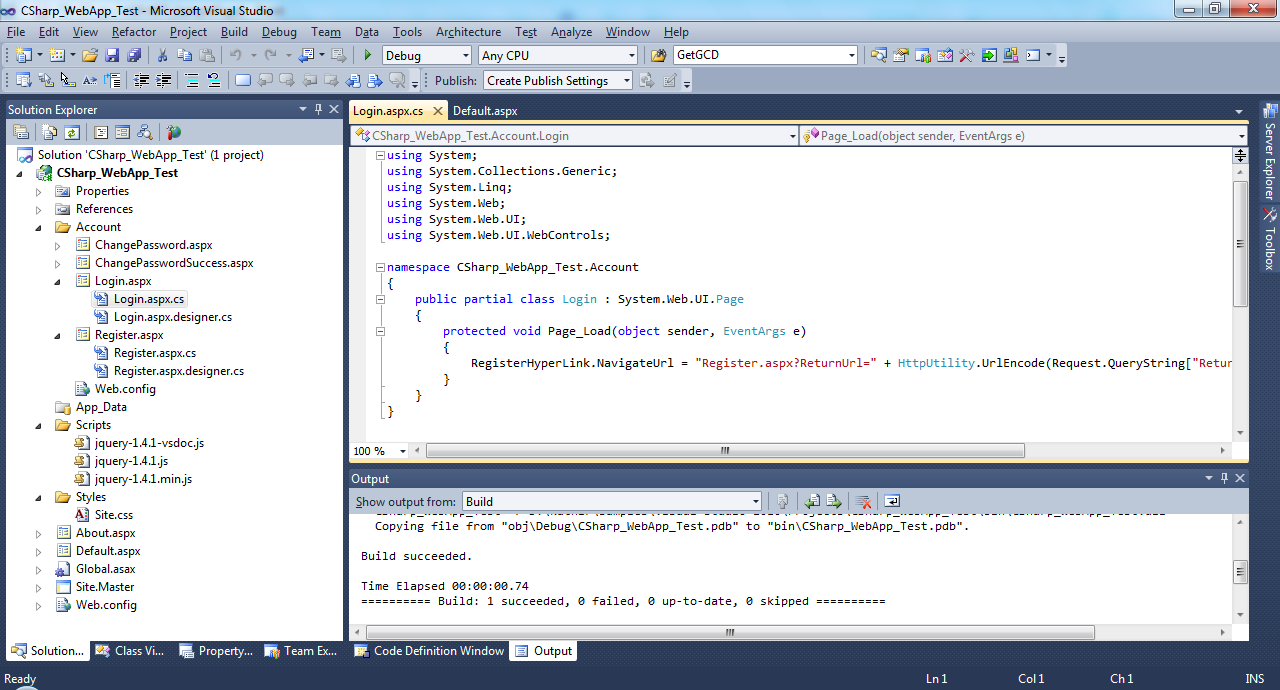The height and width of the screenshot is (690, 1280).
Task: Click the Cut scissors icon in toolbar
Action: click(x=162, y=56)
